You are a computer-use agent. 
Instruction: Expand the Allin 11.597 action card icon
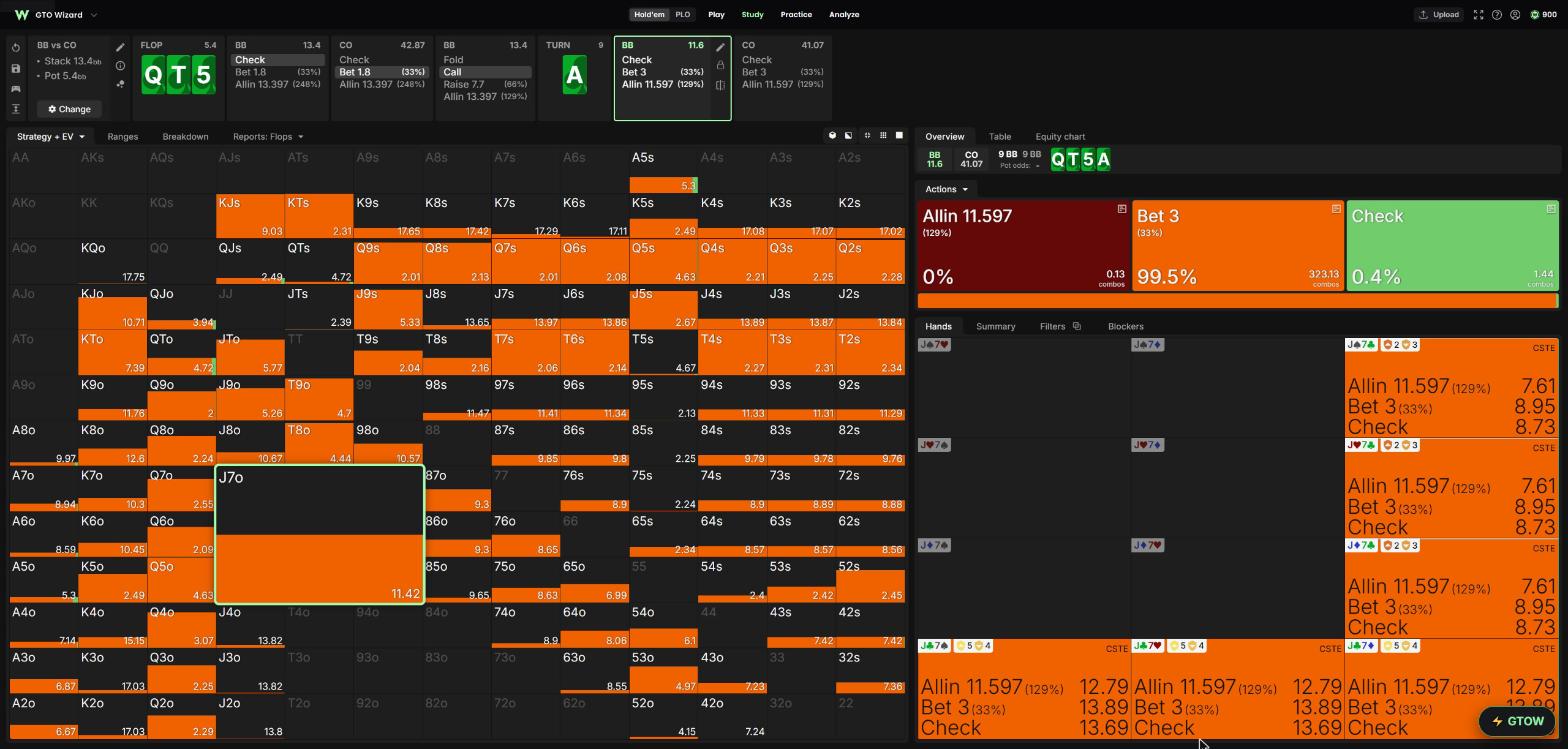point(1122,209)
